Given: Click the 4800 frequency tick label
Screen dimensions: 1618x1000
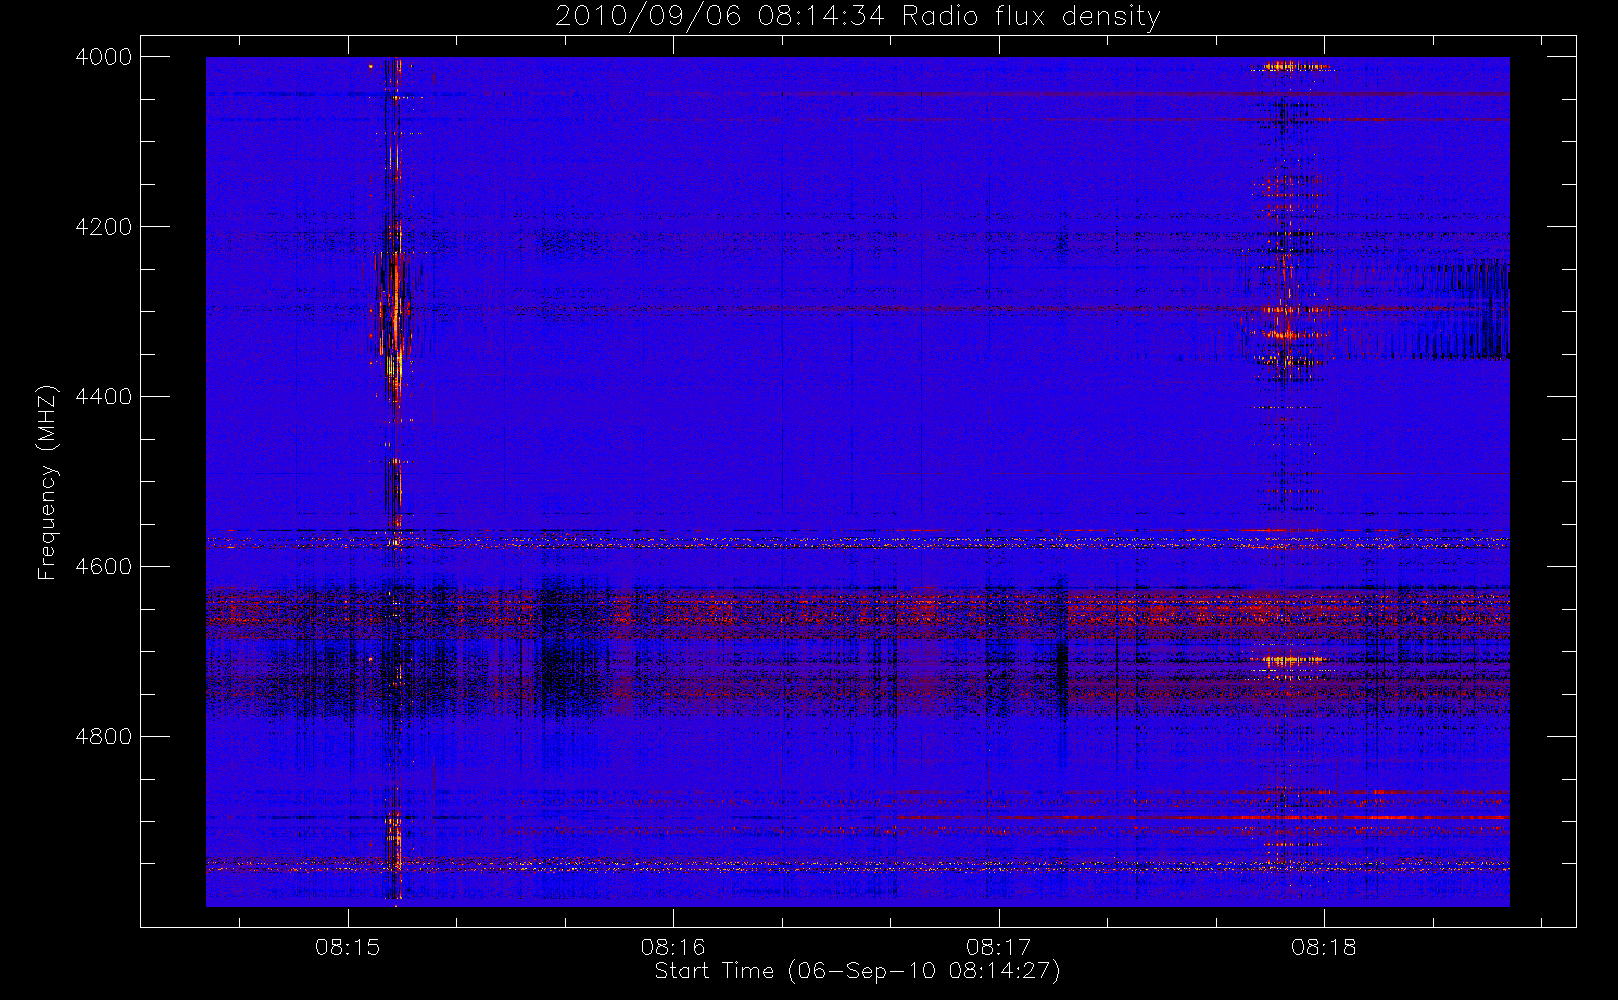Looking at the screenshot, I should pos(104,737).
